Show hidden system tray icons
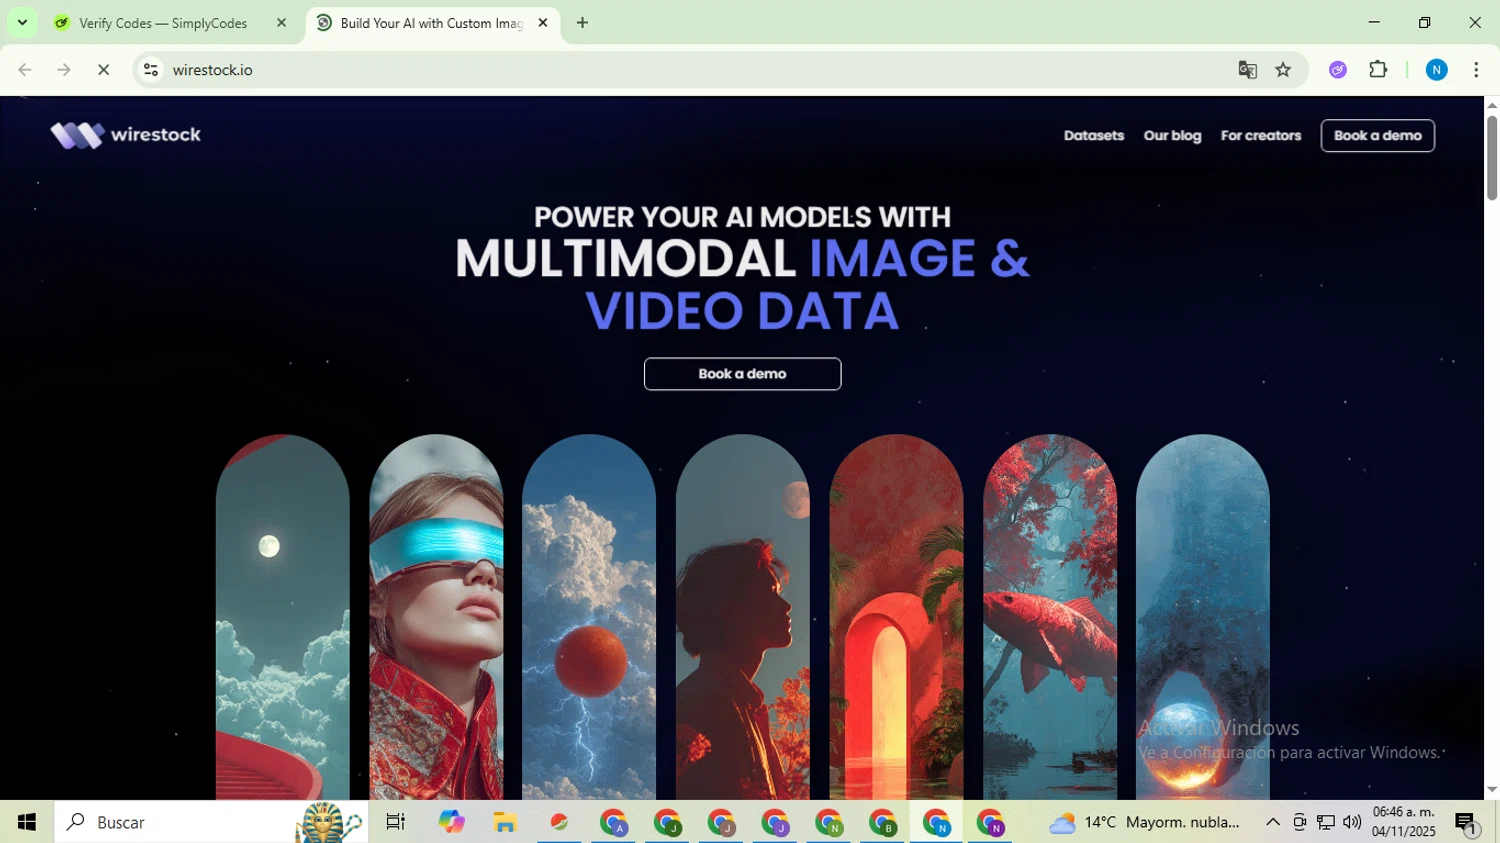 [x=1272, y=822]
